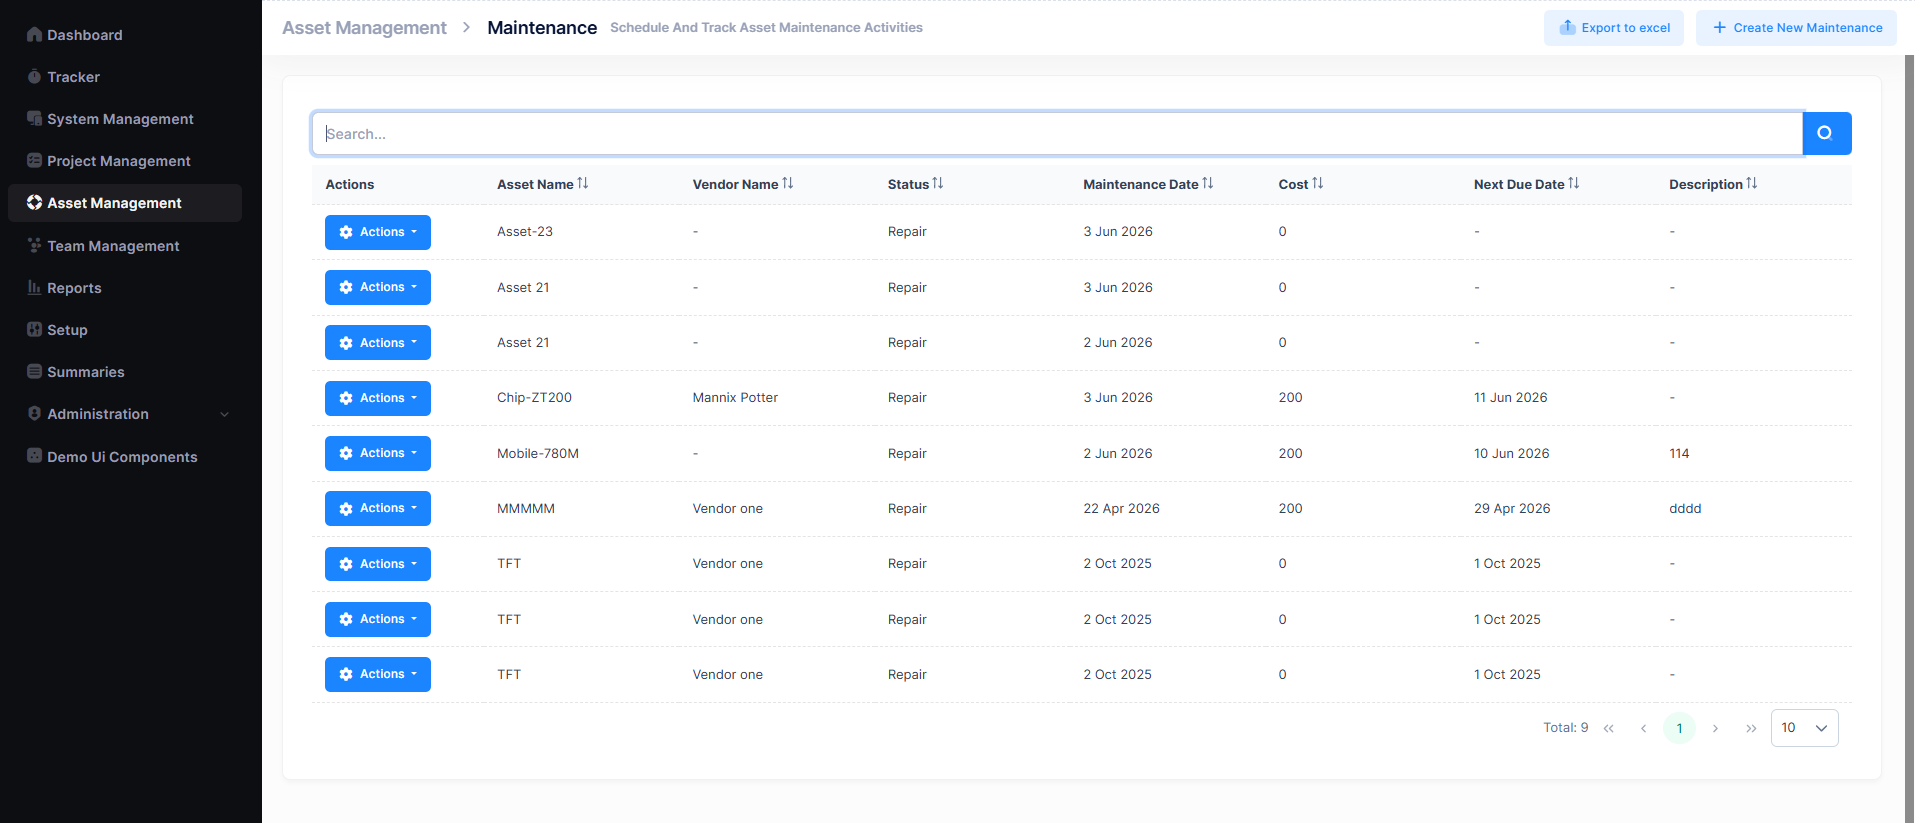The width and height of the screenshot is (1915, 823).
Task: Open Actions dropdown for Asset-23 row
Action: [378, 232]
